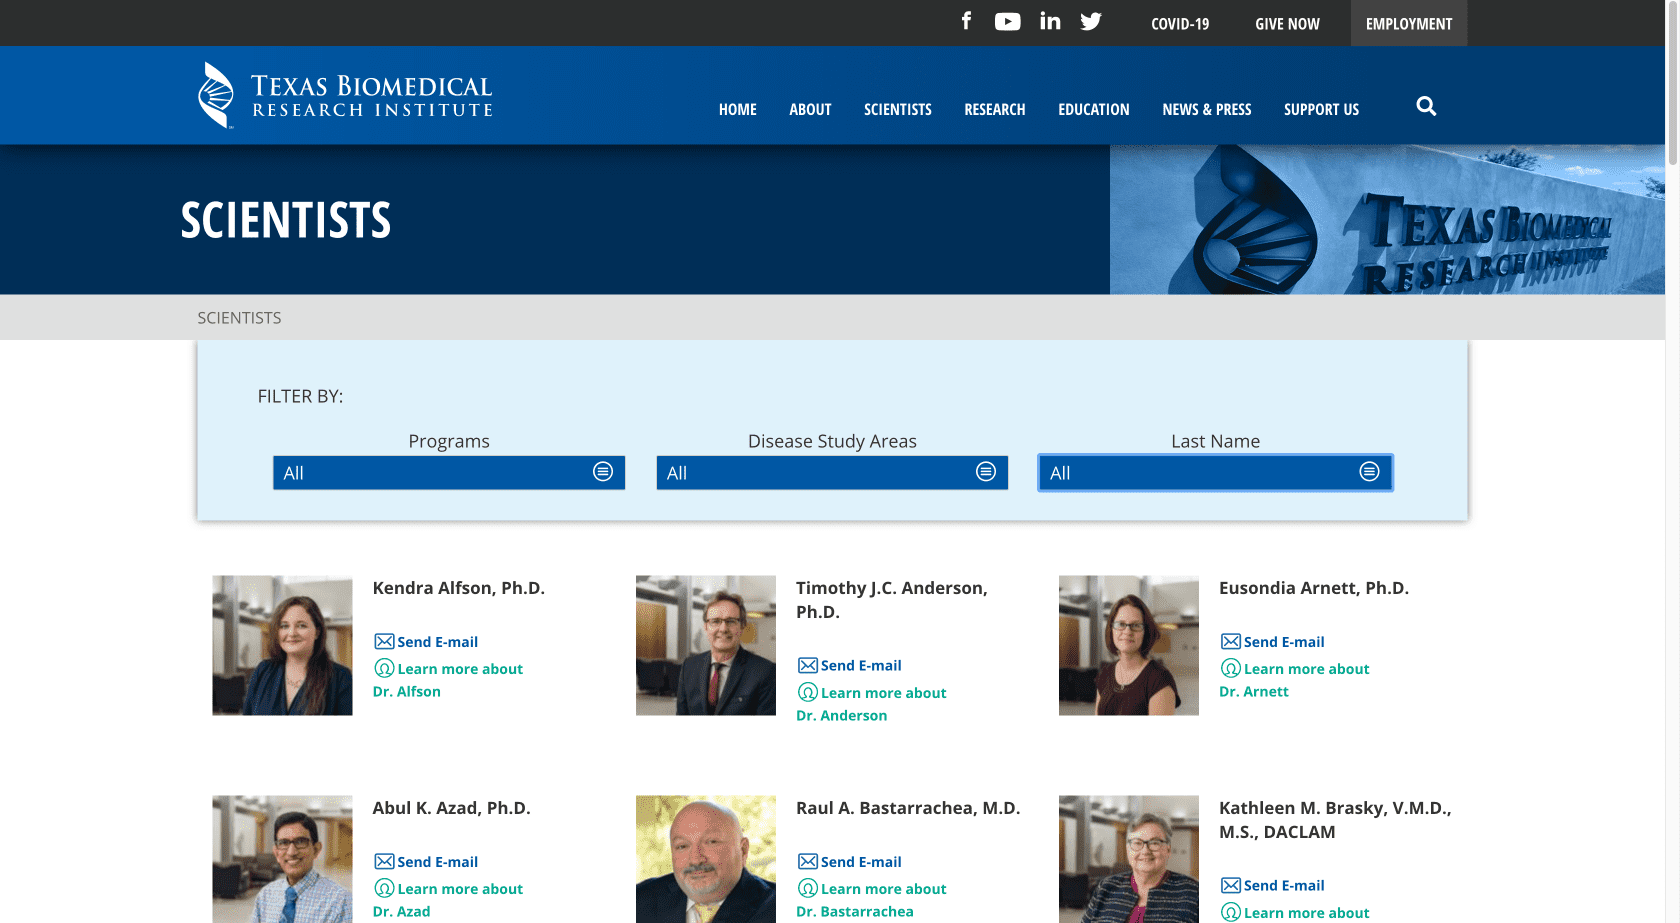
Task: Learn more about Dr. Anderson
Action: pyautogui.click(x=871, y=704)
